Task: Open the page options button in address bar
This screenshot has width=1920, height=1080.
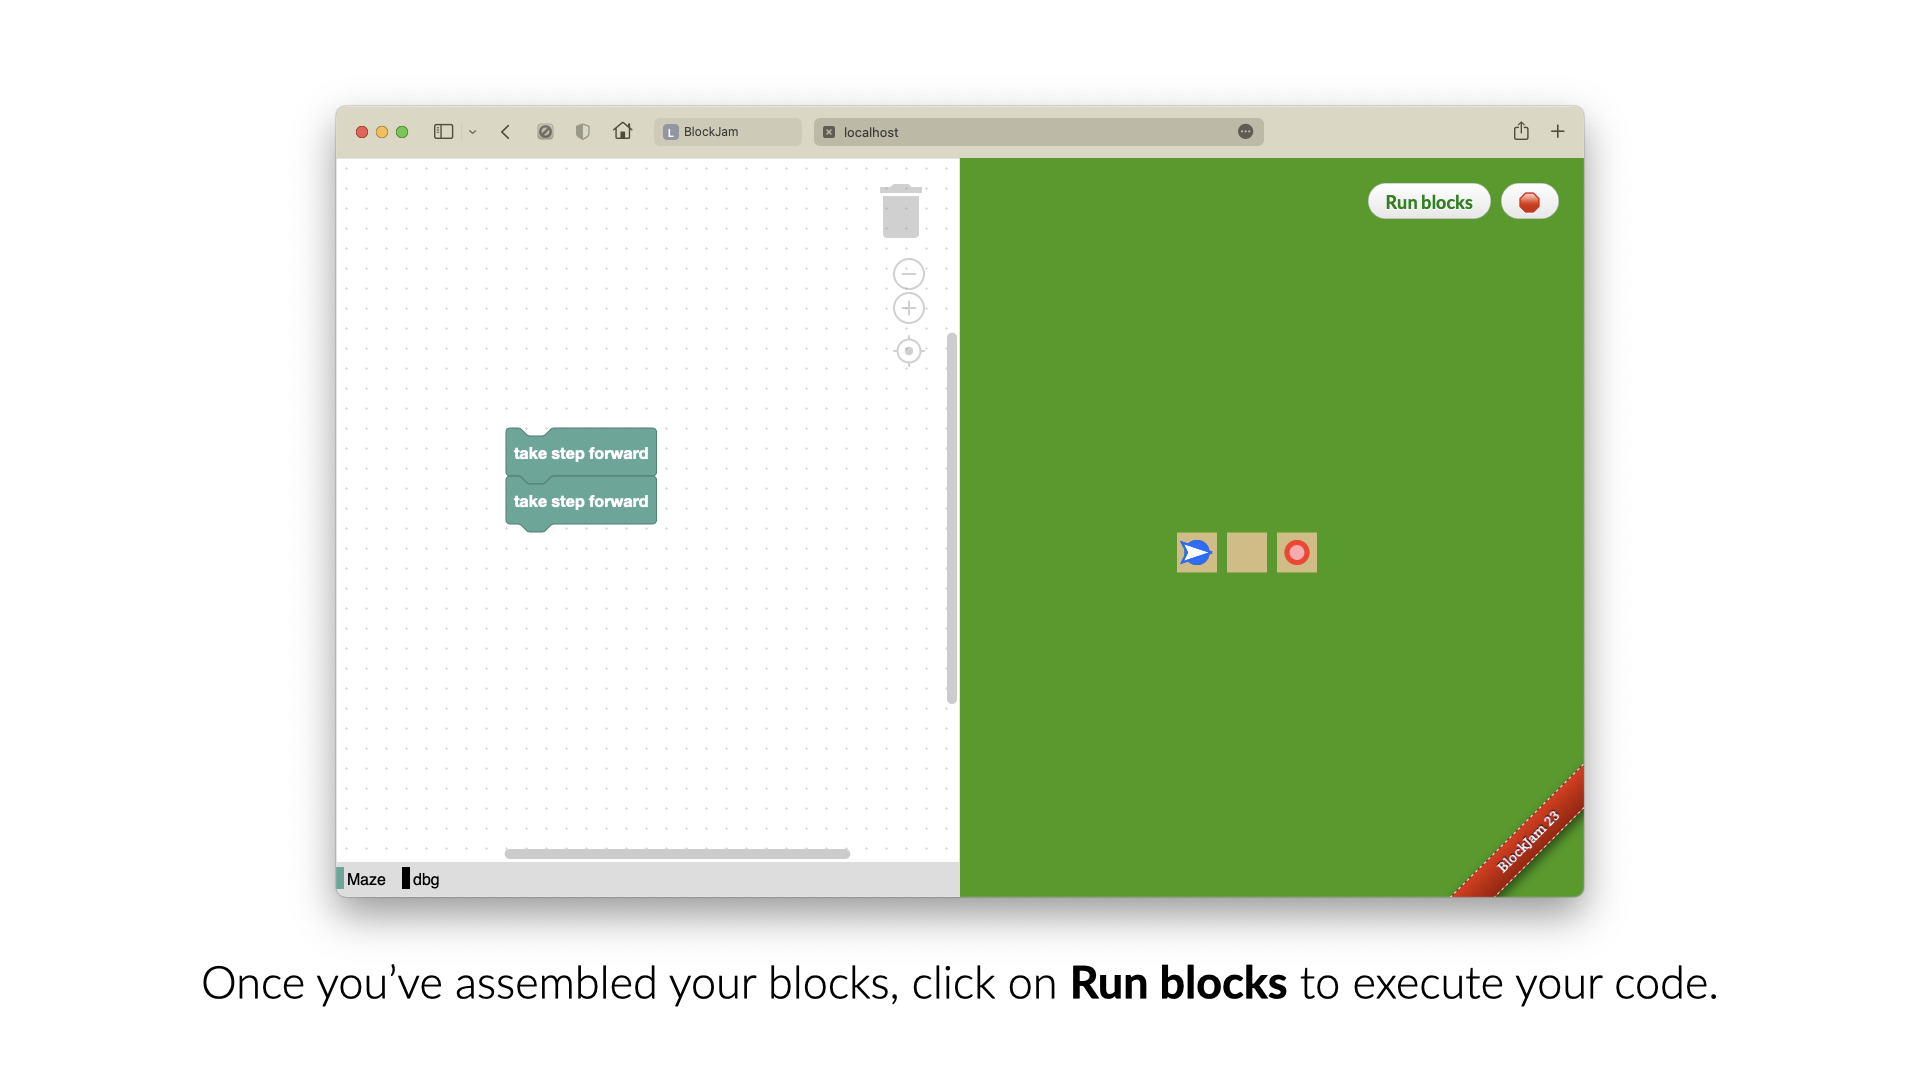Action: click(x=1245, y=131)
